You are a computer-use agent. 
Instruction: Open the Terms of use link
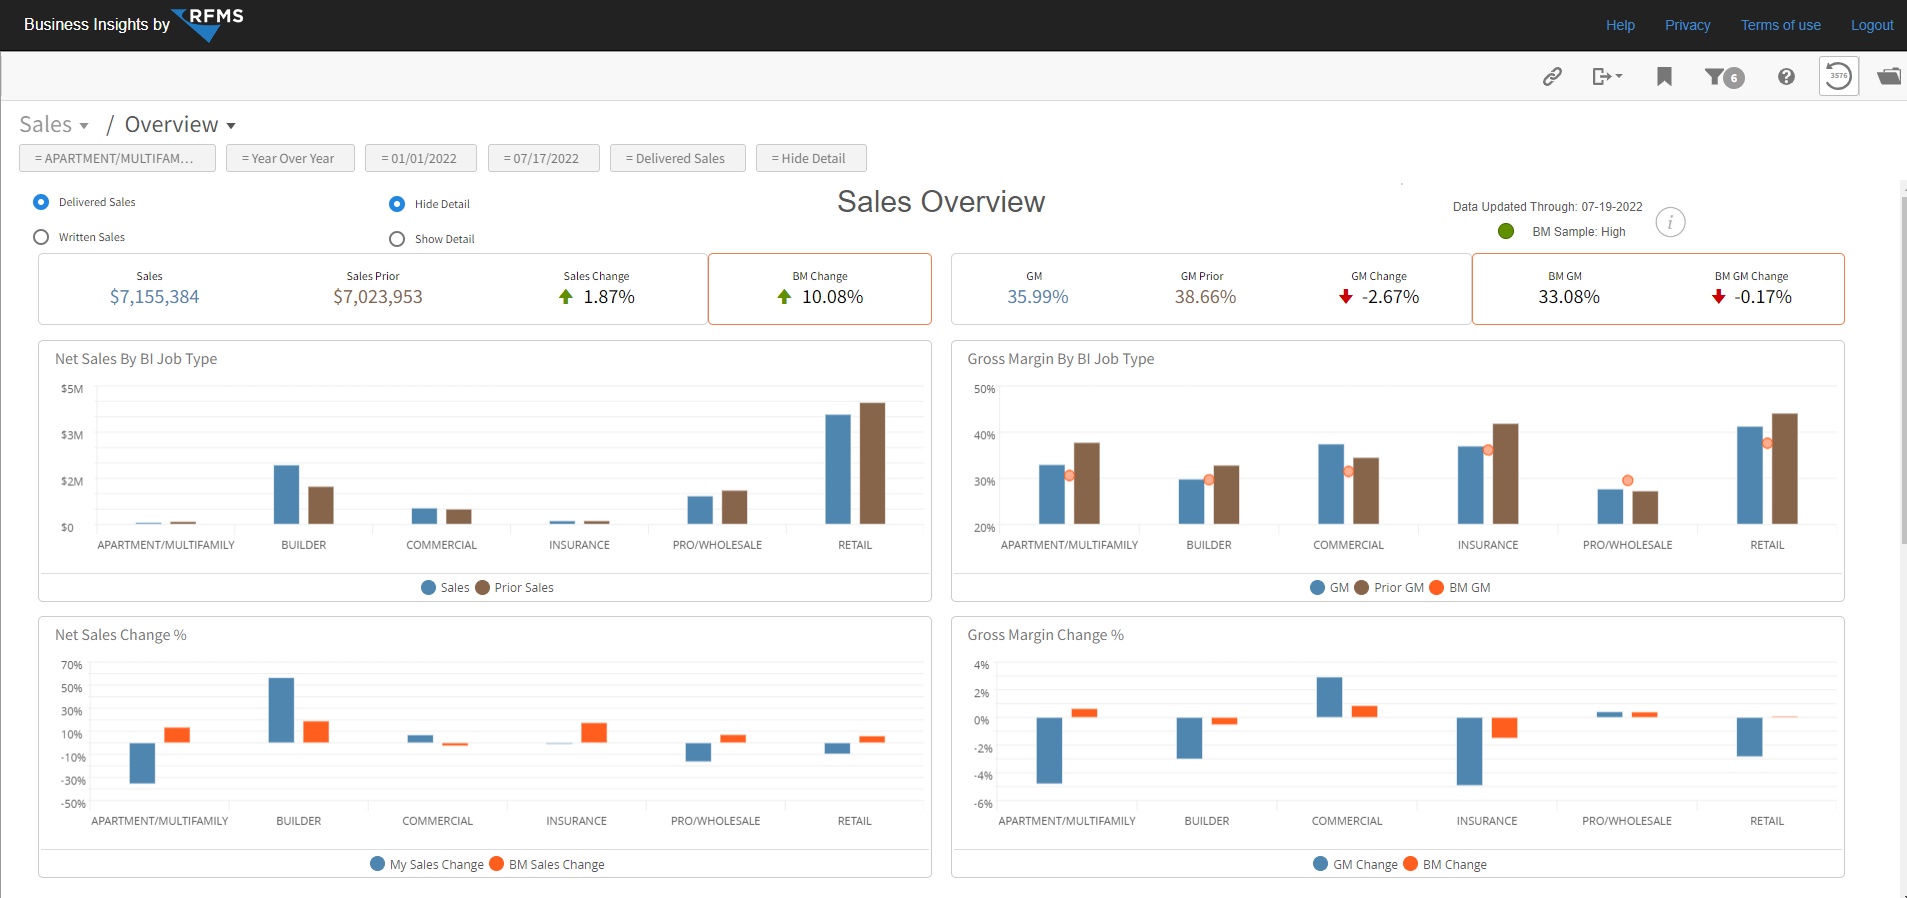(1780, 25)
